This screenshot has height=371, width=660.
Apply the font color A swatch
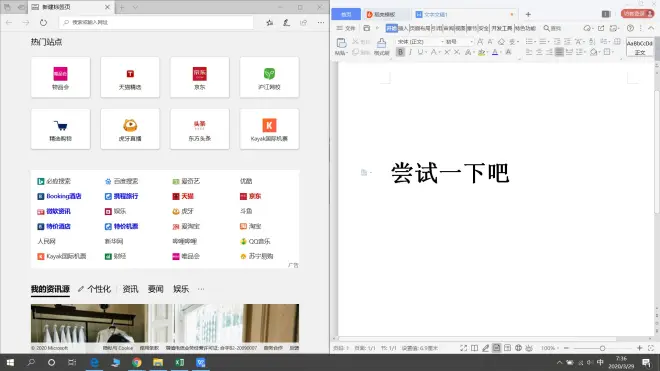click(495, 52)
